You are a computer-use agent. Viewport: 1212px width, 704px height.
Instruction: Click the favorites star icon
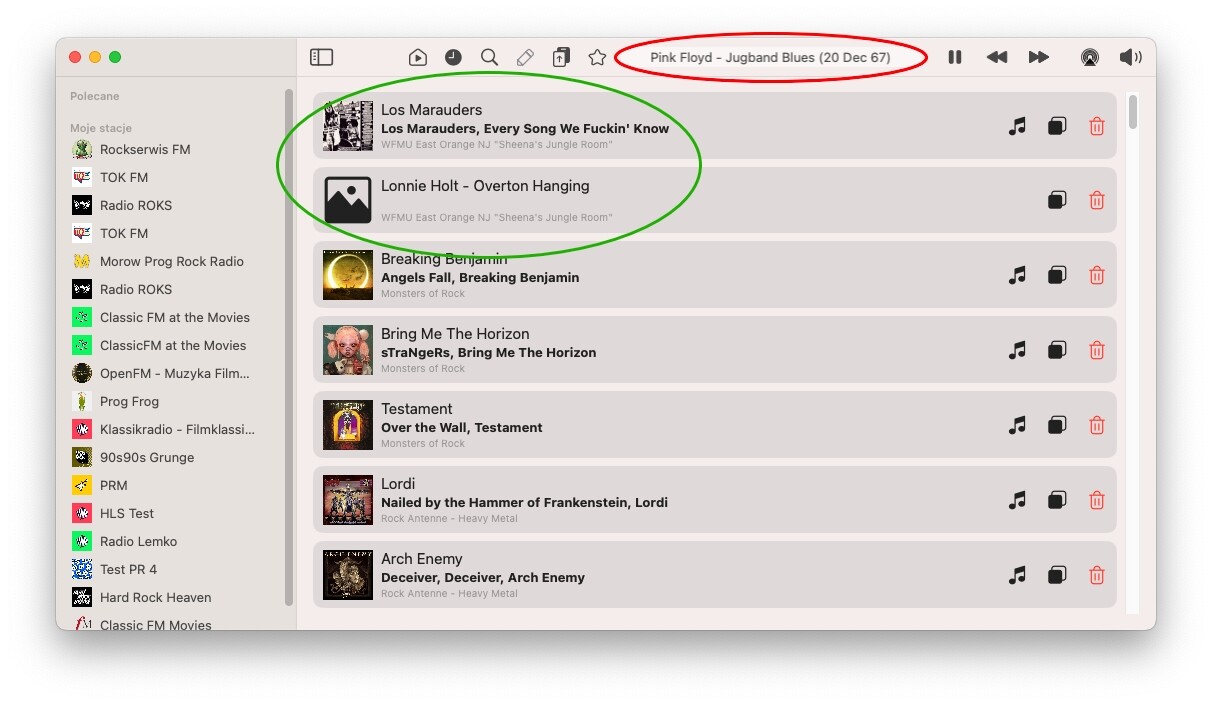coord(597,57)
